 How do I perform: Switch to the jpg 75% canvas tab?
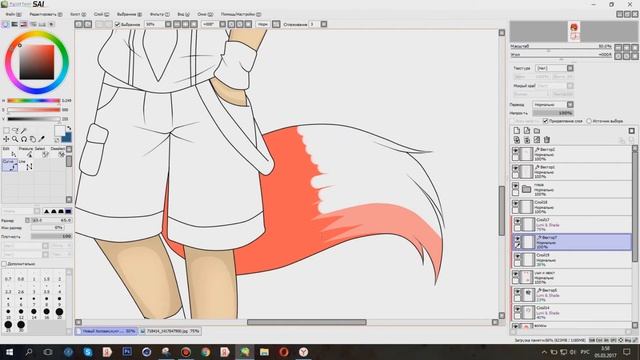coord(169,331)
